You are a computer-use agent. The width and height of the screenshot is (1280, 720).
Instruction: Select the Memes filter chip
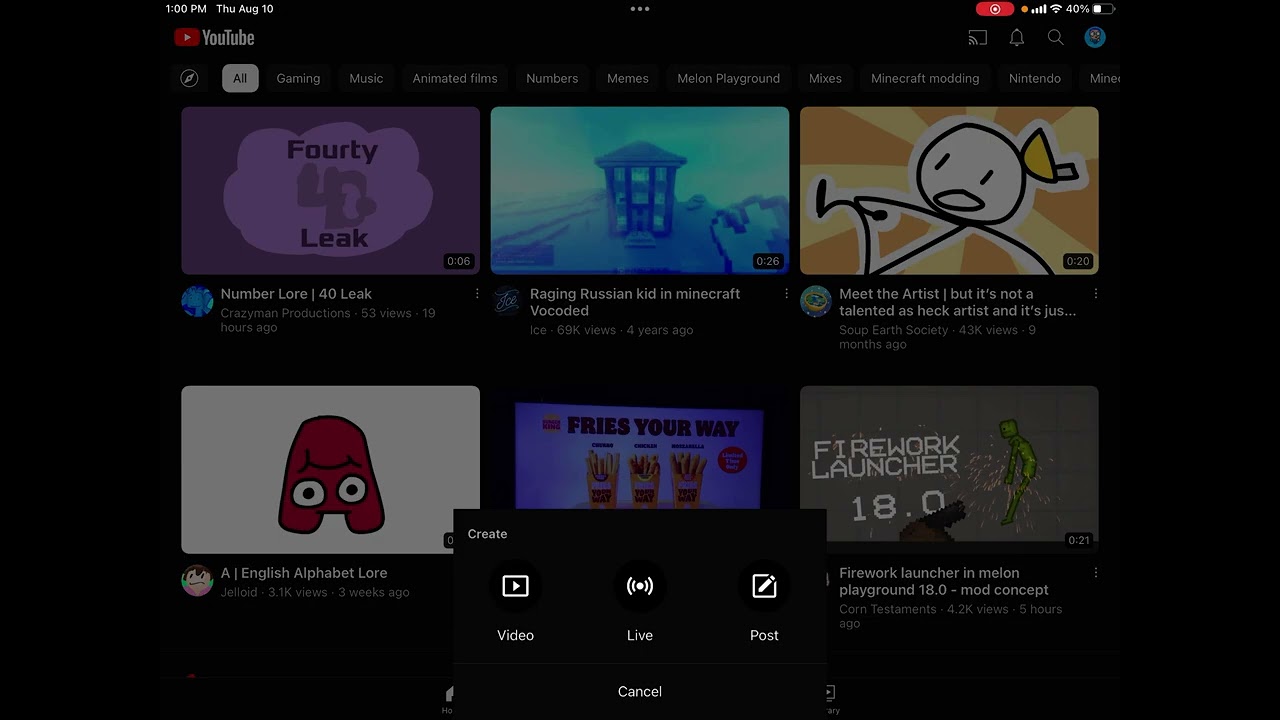(628, 78)
